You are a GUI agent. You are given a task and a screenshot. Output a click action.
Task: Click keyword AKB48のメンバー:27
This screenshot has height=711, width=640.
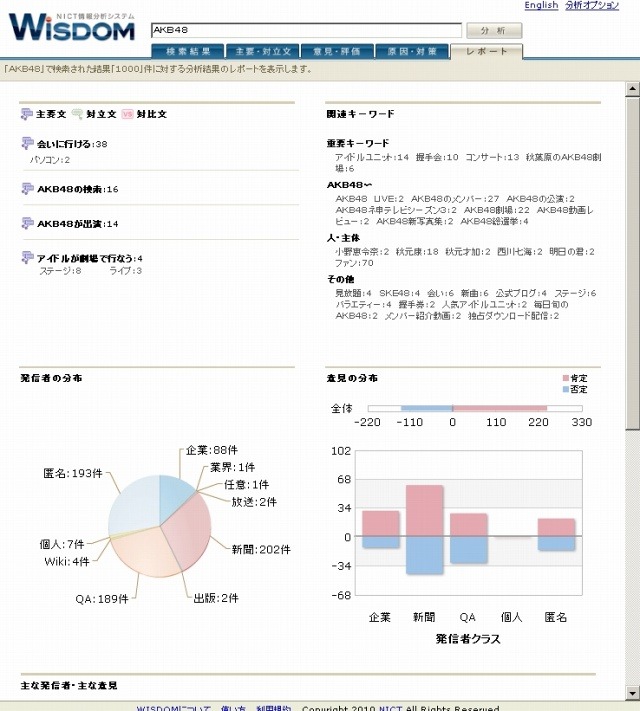(455, 199)
